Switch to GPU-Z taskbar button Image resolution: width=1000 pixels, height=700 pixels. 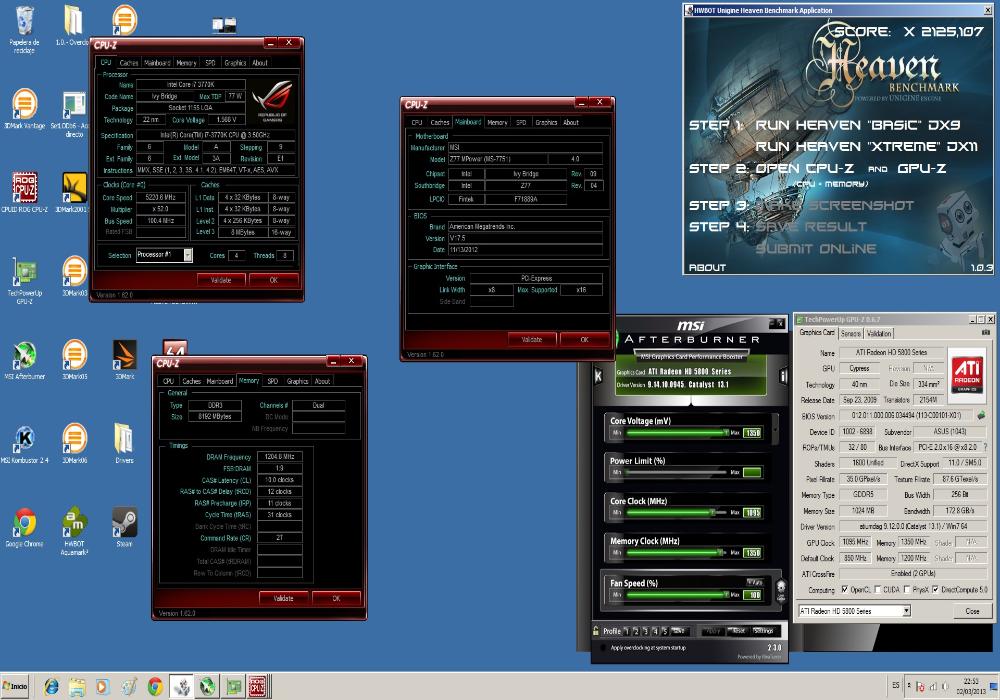[x=233, y=687]
